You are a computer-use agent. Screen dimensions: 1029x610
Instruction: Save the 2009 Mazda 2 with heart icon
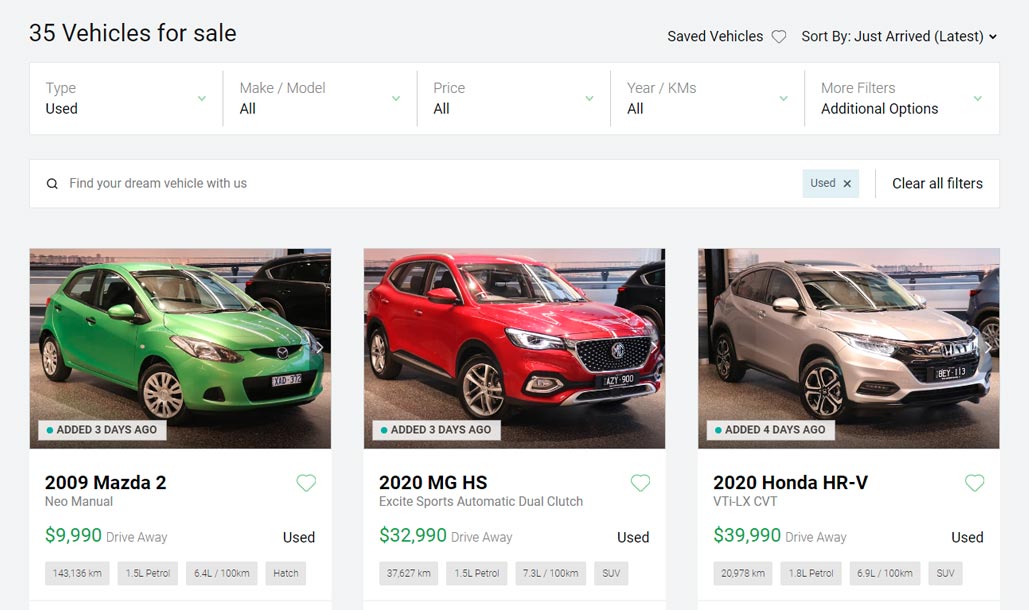(306, 483)
